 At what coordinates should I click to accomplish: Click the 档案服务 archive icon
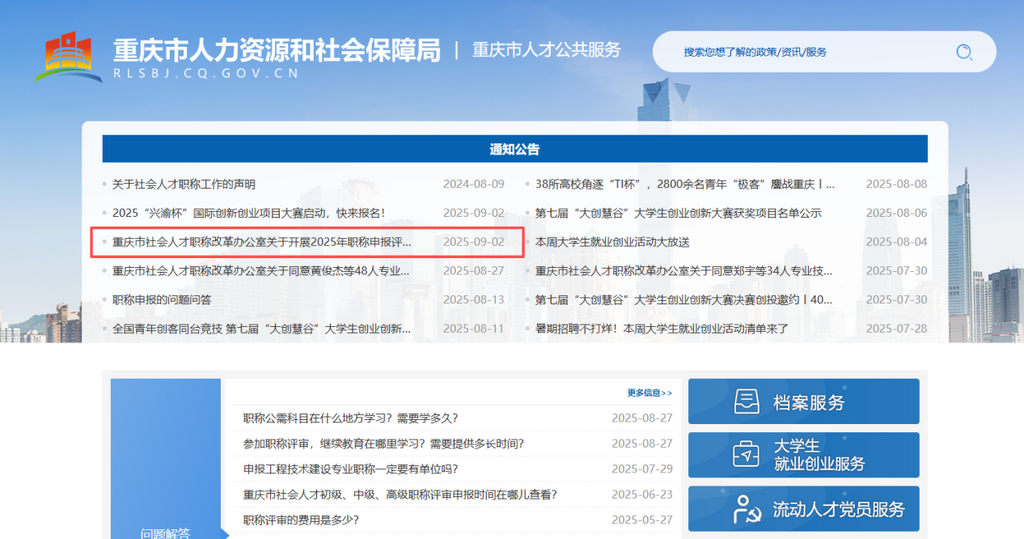point(746,402)
